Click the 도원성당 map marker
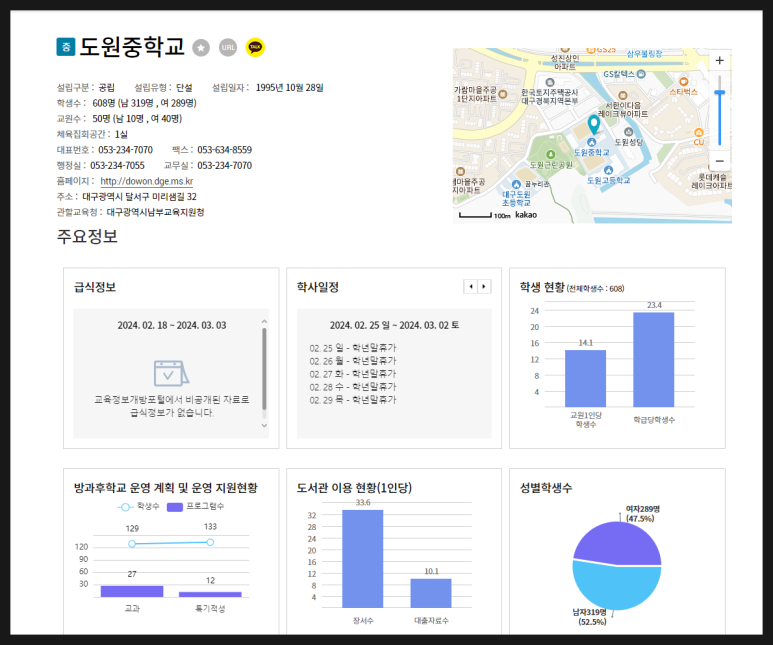Viewport: 773px width, 645px height. 628,132
